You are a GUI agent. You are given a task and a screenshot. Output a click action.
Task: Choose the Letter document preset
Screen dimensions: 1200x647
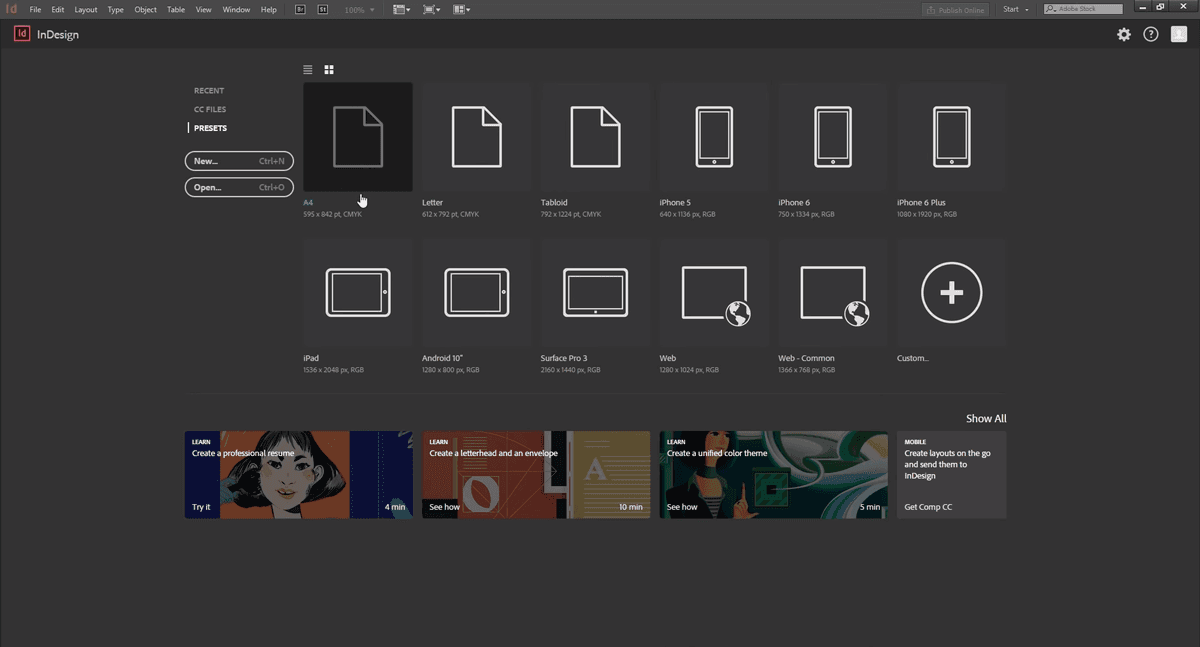477,137
